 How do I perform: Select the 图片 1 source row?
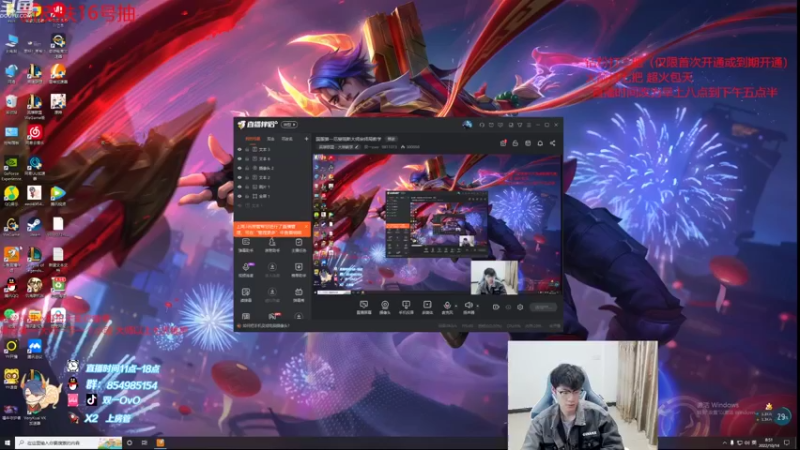coord(273,187)
